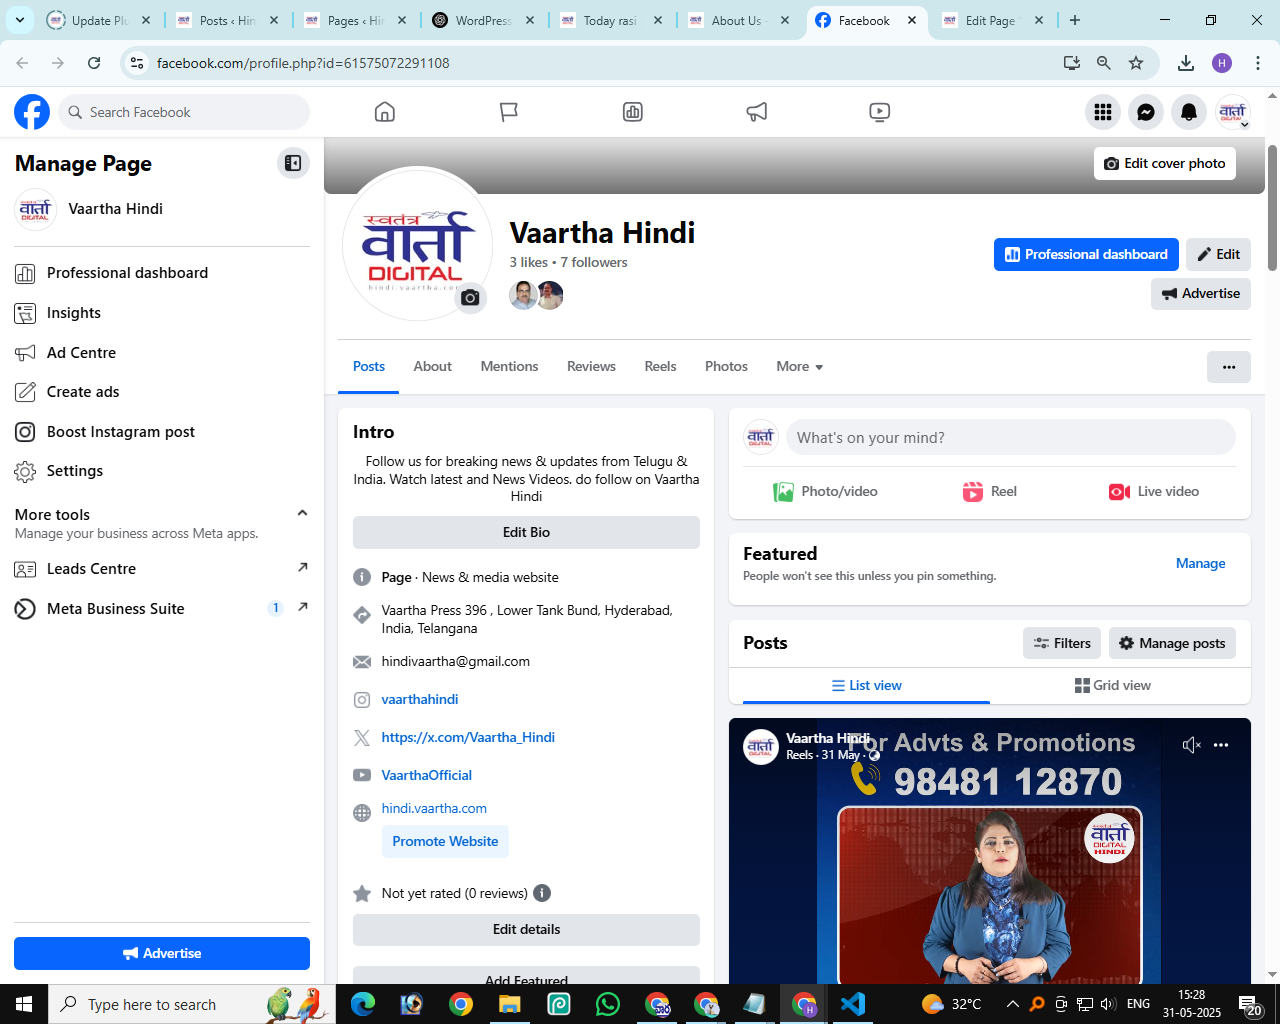Screen dimensions: 1280x1024
Task: Click the Promote Website button
Action: [445, 841]
